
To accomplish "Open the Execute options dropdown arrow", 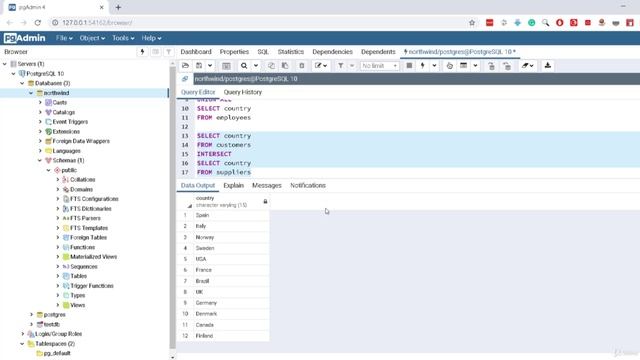I will pos(434,66).
